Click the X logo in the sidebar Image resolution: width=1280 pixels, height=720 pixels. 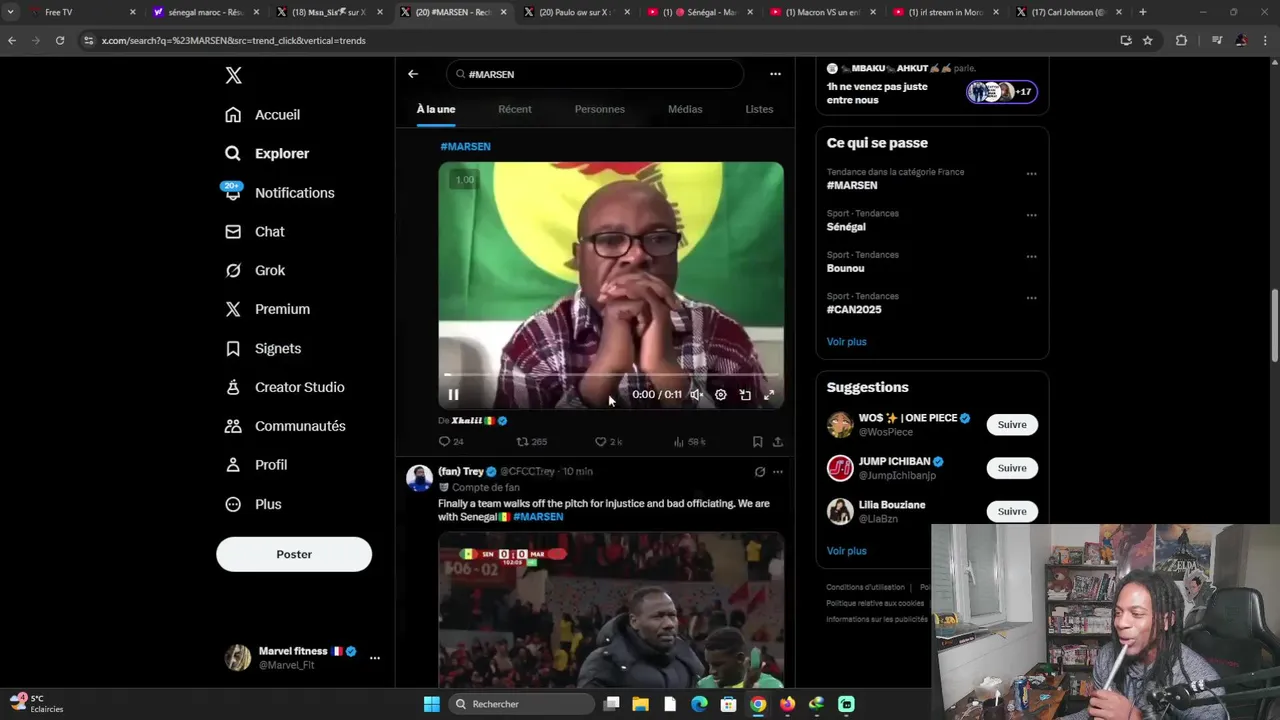coord(233,75)
